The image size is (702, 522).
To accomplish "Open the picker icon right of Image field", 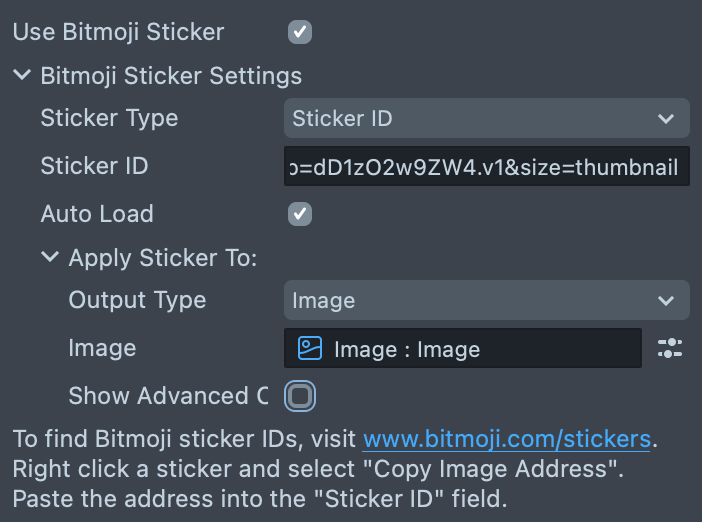I will click(669, 348).
